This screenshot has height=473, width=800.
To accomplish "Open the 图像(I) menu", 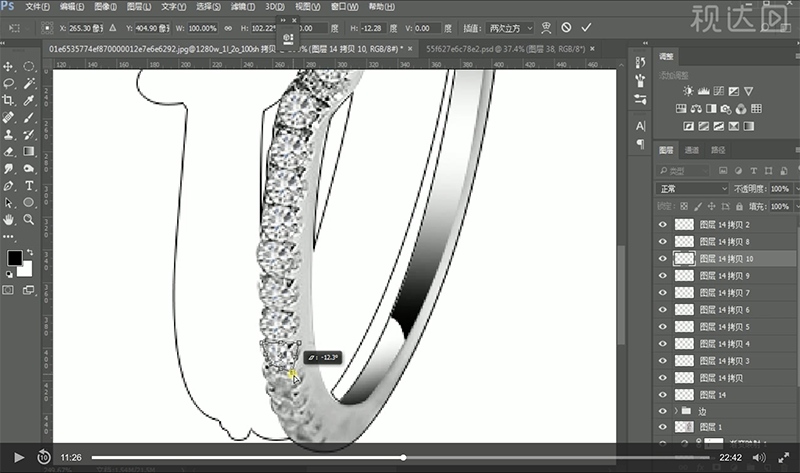I will pyautogui.click(x=106, y=7).
